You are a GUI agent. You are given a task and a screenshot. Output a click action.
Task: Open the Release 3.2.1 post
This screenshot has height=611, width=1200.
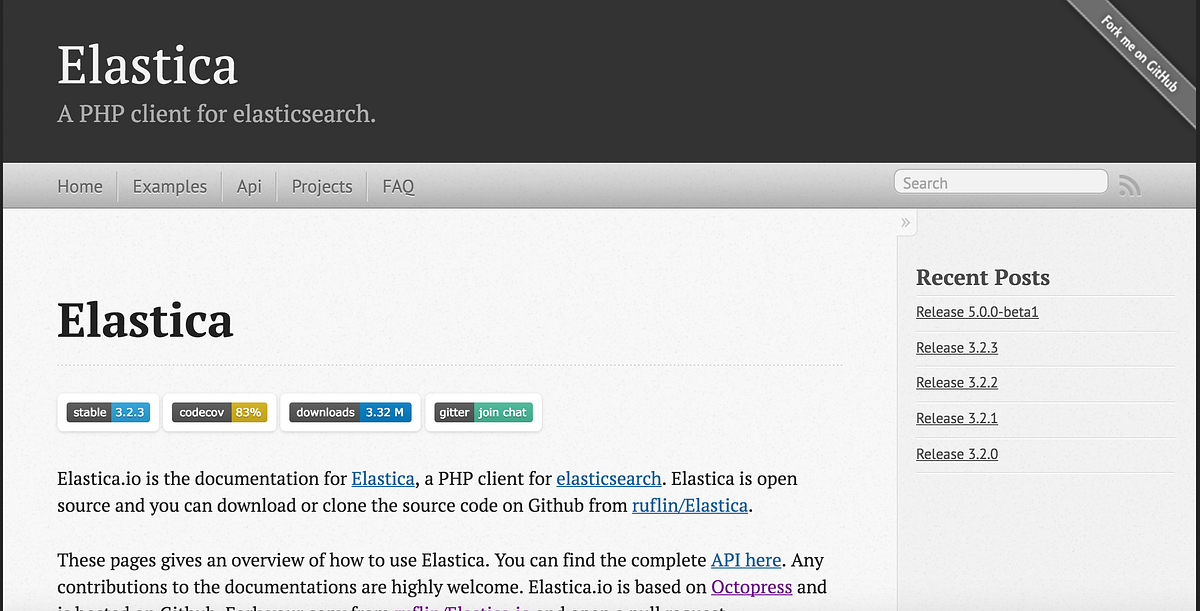957,418
